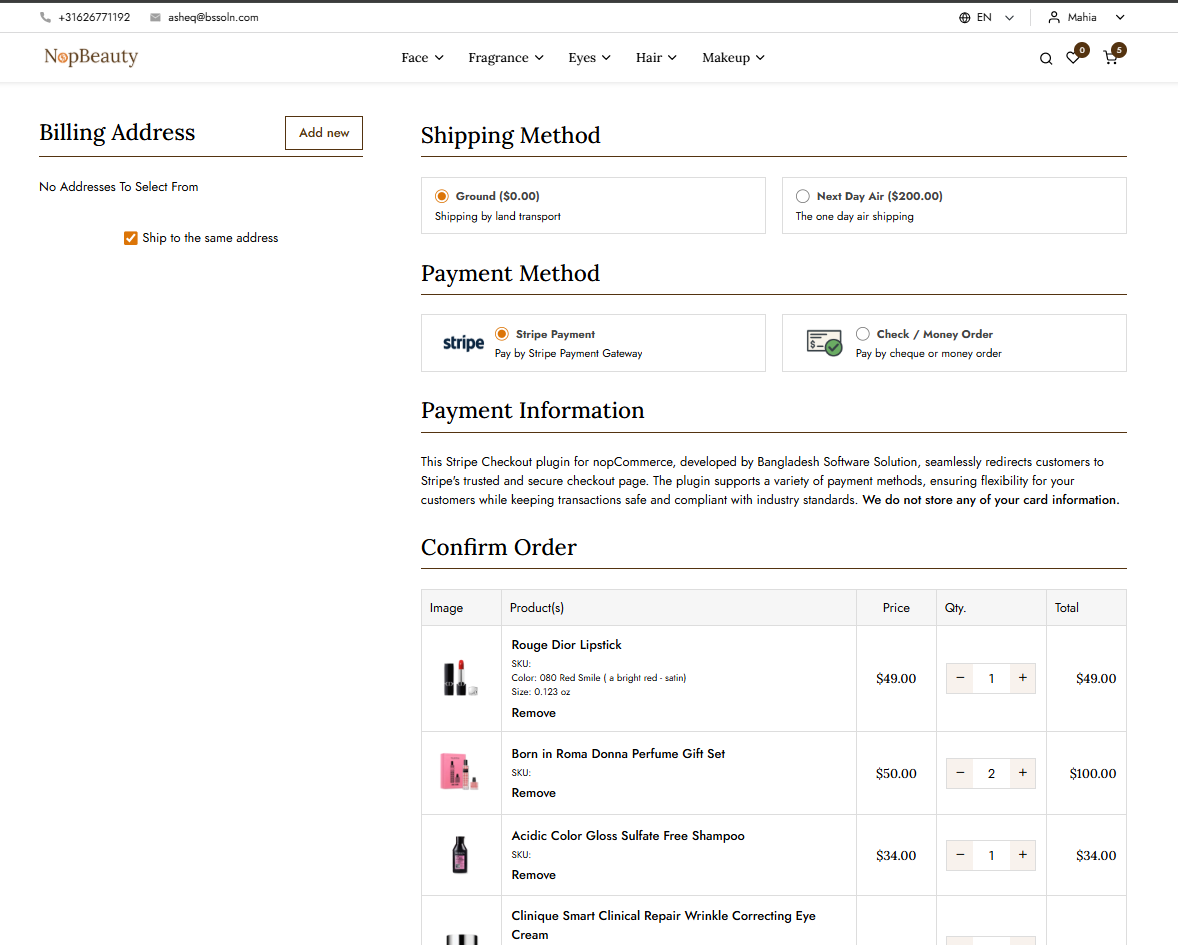Viewport: 1178px width, 945px height.
Task: Open the shopping cart icon
Action: (1110, 58)
